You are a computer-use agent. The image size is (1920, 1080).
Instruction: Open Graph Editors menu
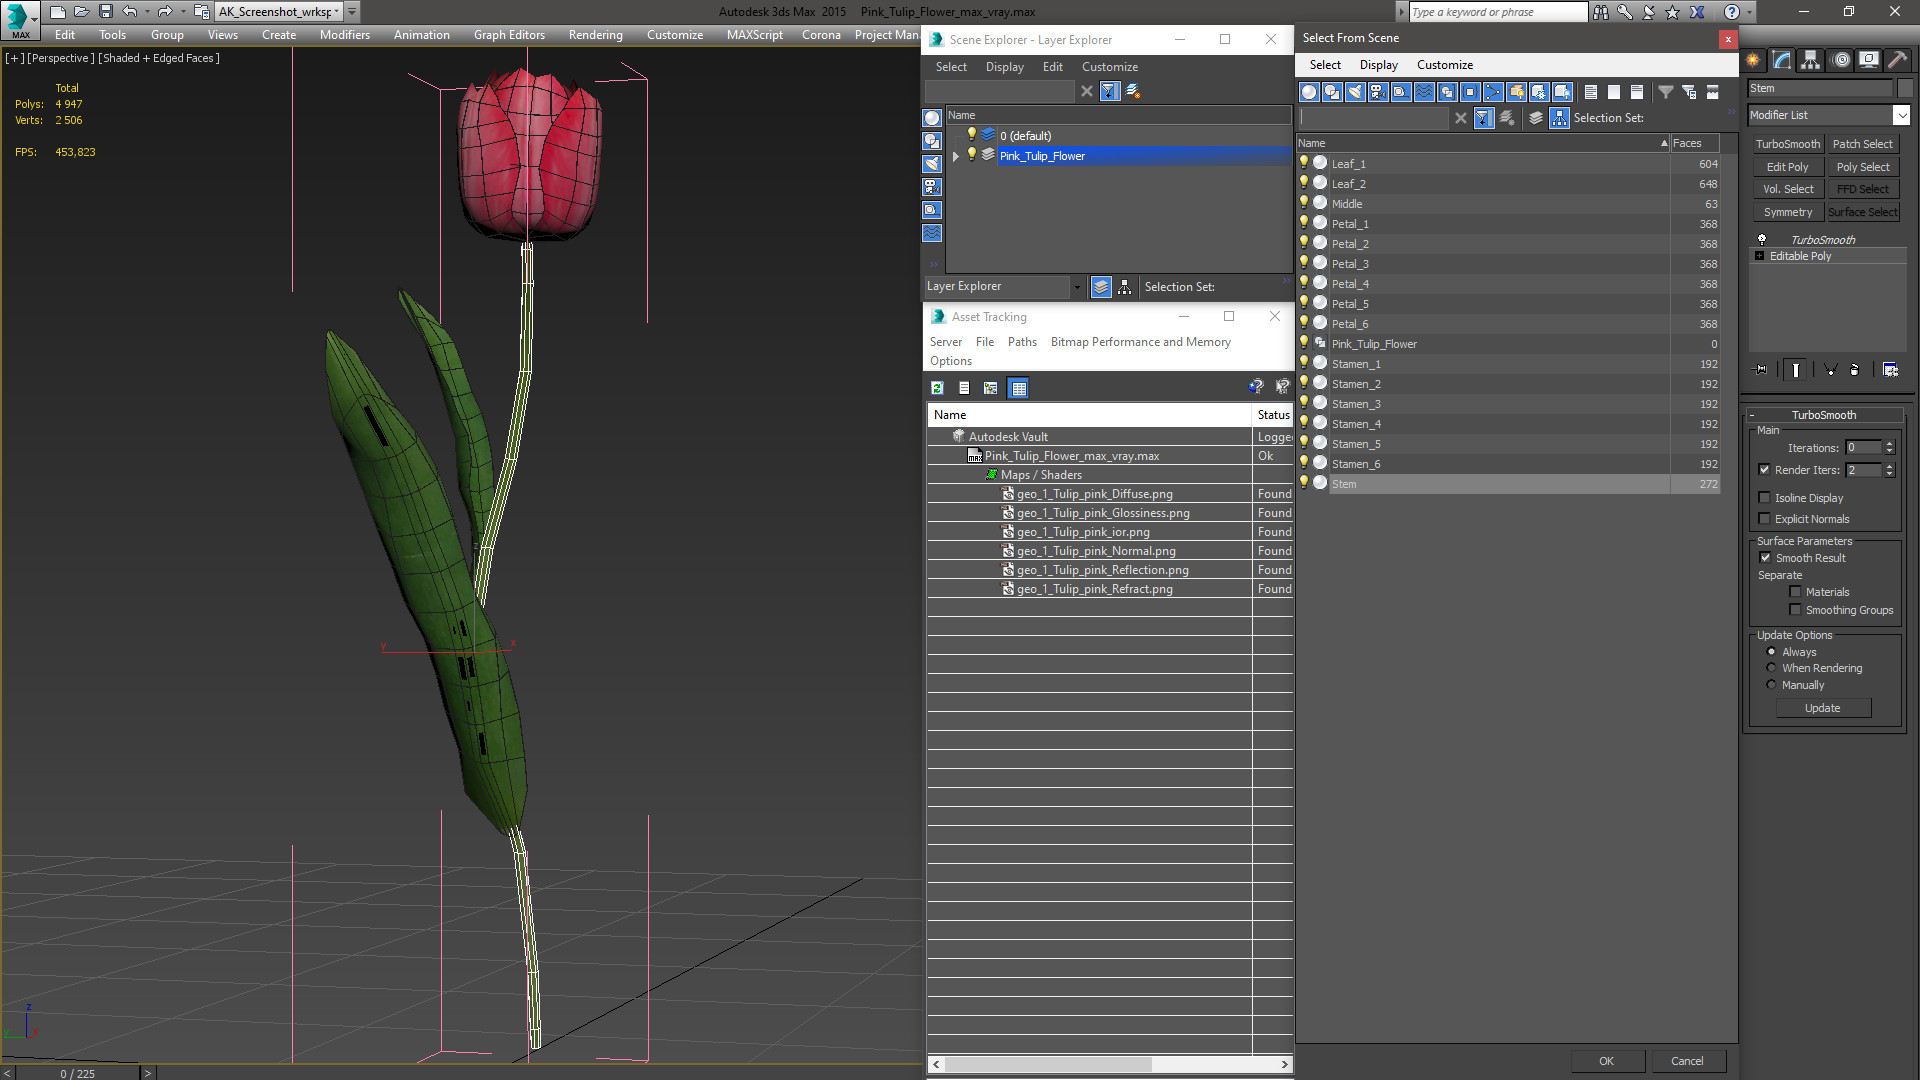pos(509,35)
